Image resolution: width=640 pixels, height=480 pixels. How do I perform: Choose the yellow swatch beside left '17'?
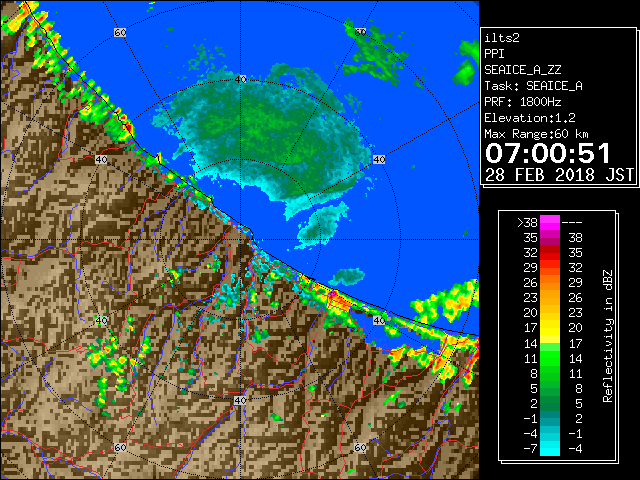[550, 328]
